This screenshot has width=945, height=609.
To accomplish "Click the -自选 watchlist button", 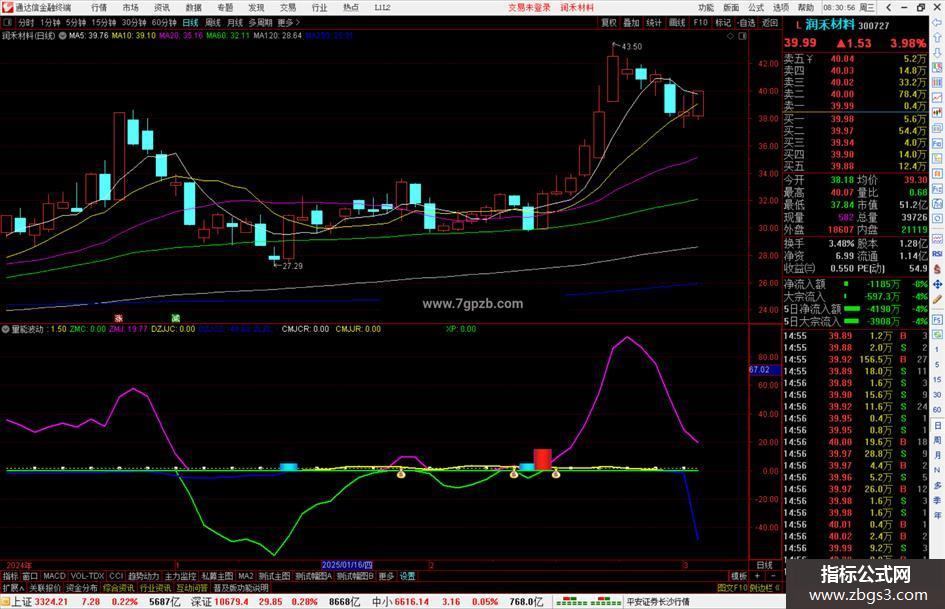I will [x=746, y=22].
